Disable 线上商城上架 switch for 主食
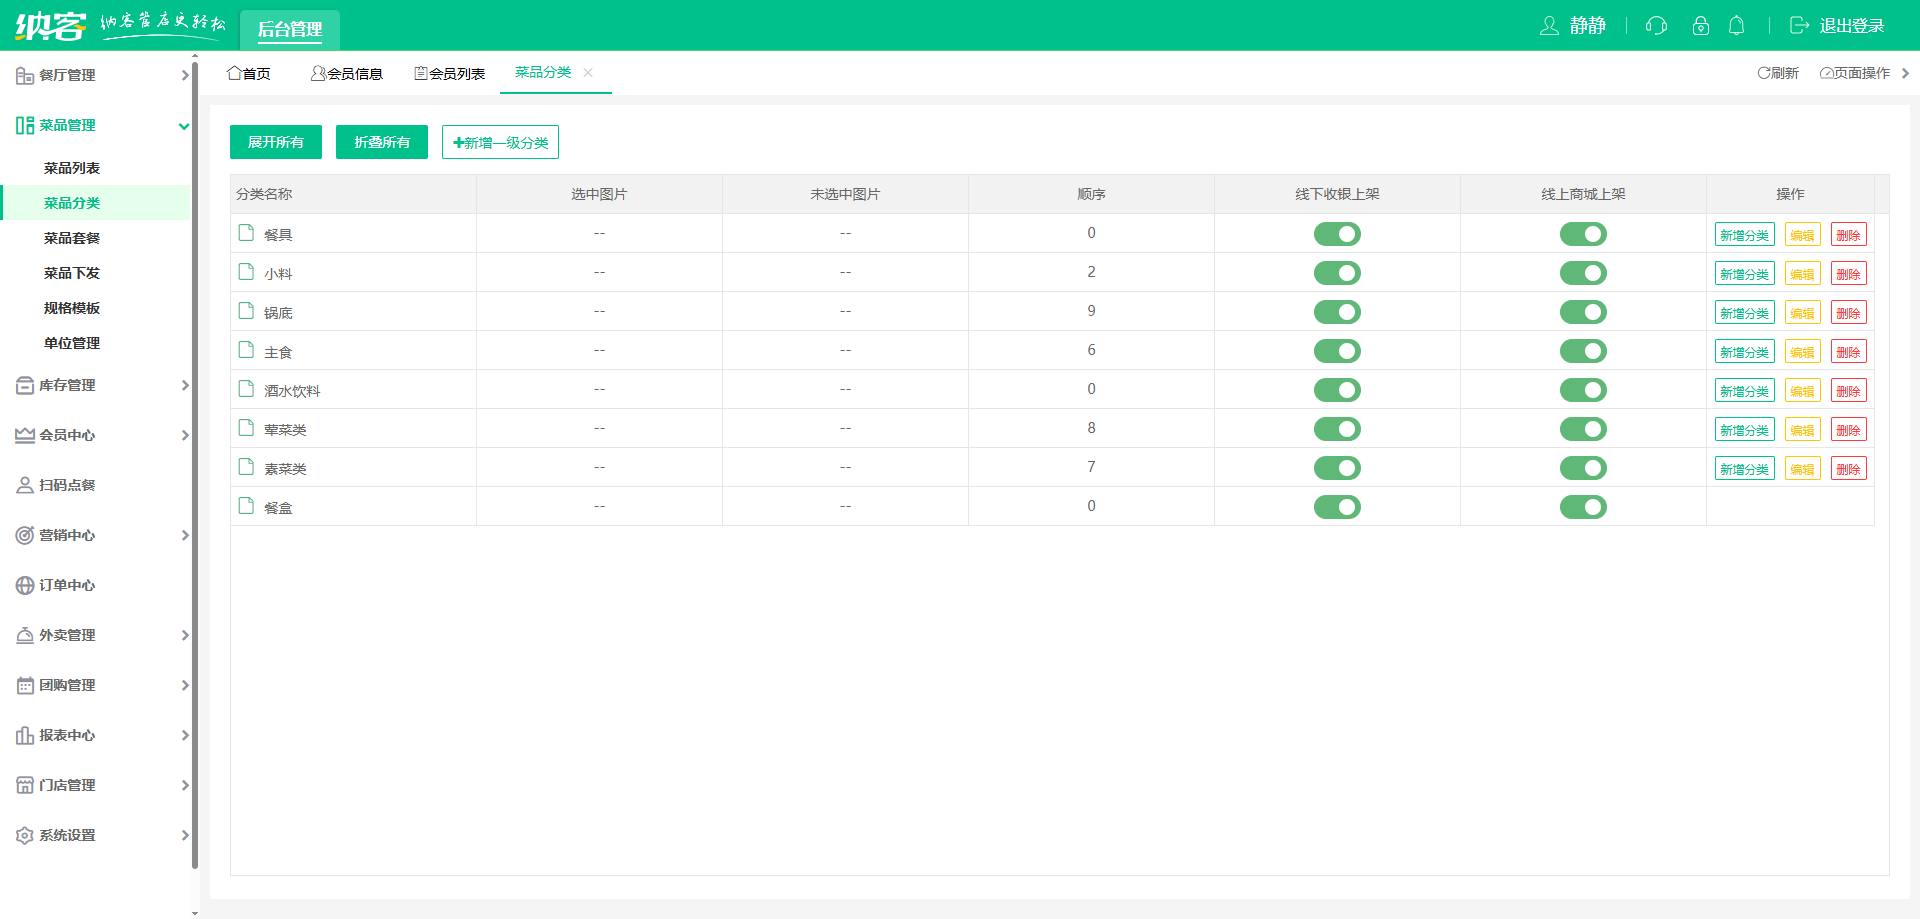The image size is (1920, 919). pos(1583,351)
